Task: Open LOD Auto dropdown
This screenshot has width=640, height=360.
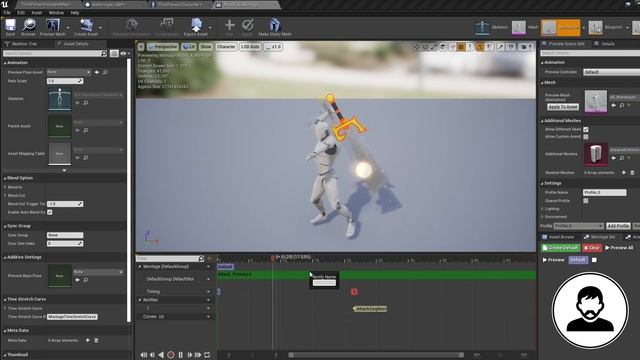Action: (250, 47)
